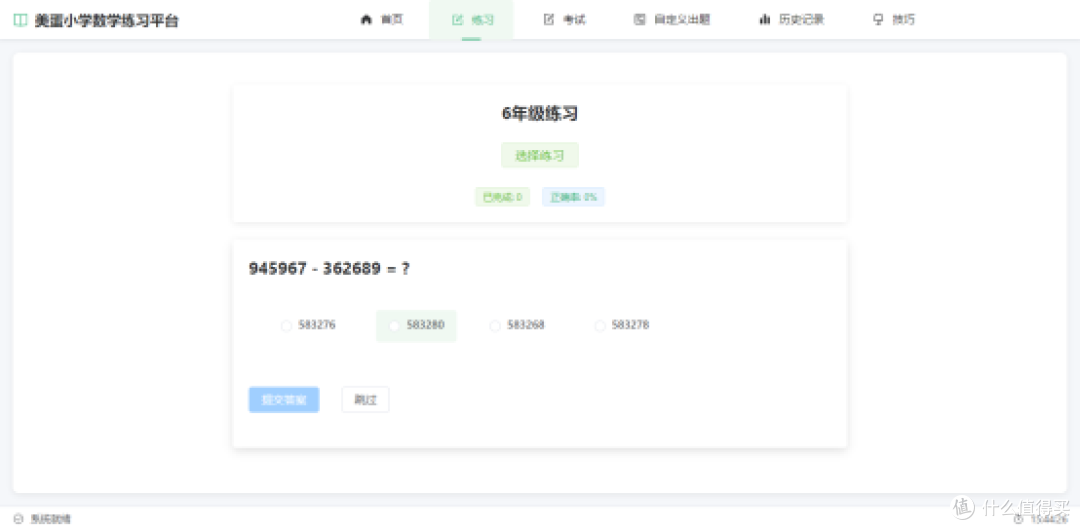Image resolution: width=1080 pixels, height=530 pixels.
Task: Switch to the 练习 tab
Action: [x=471, y=20]
